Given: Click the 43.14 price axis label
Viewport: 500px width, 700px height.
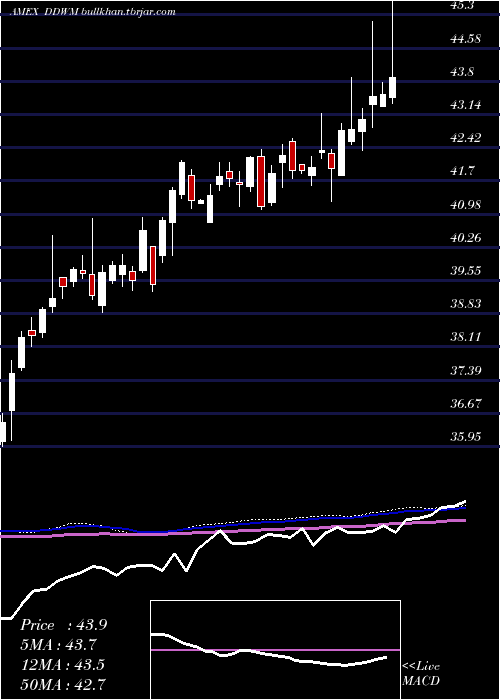Looking at the screenshot, I should (x=466, y=105).
